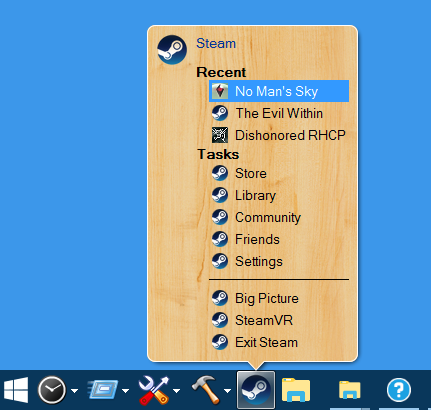The width and height of the screenshot is (431, 410).
Task: Choose Exit Steam
Action: [279, 342]
